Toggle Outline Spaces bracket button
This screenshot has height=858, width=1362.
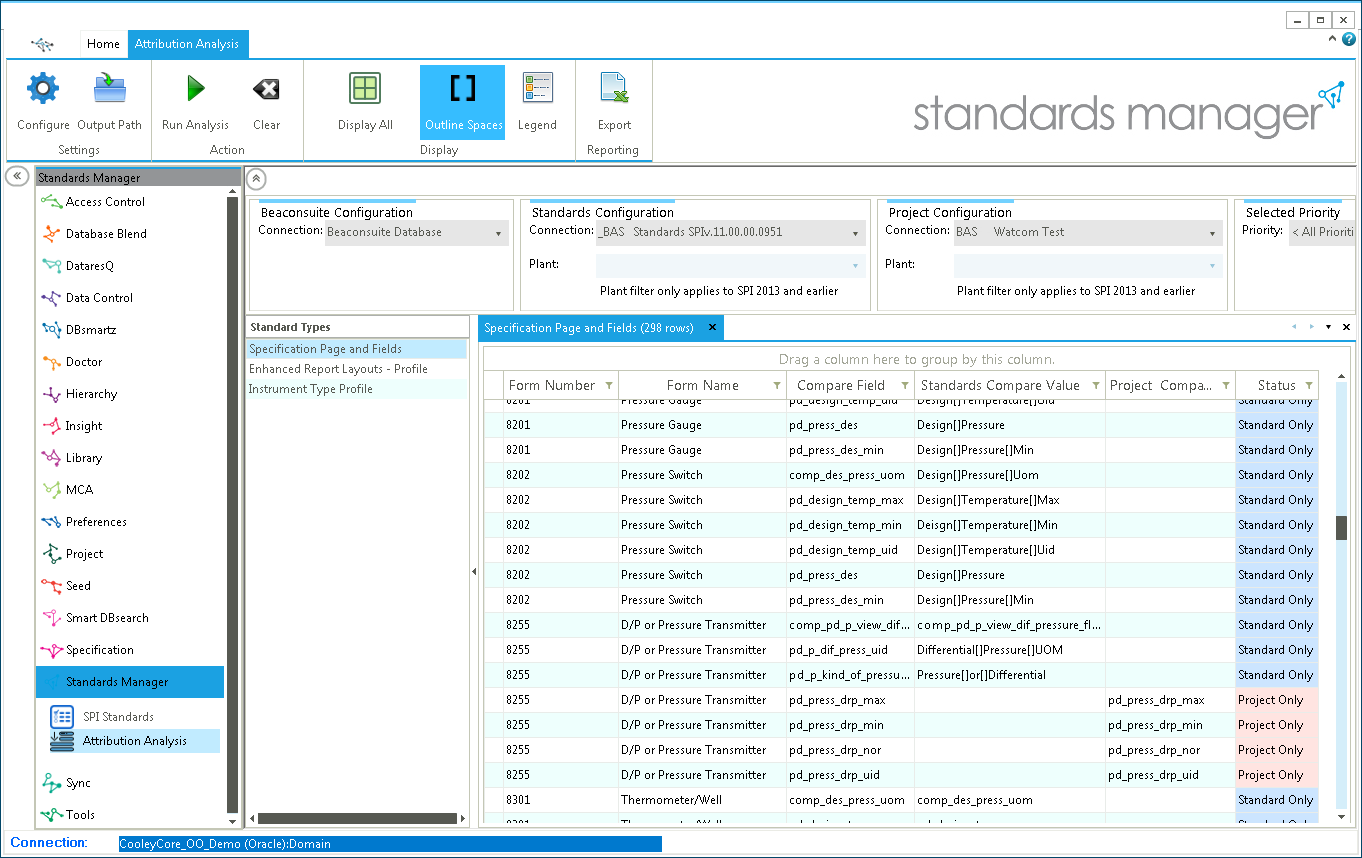(462, 102)
